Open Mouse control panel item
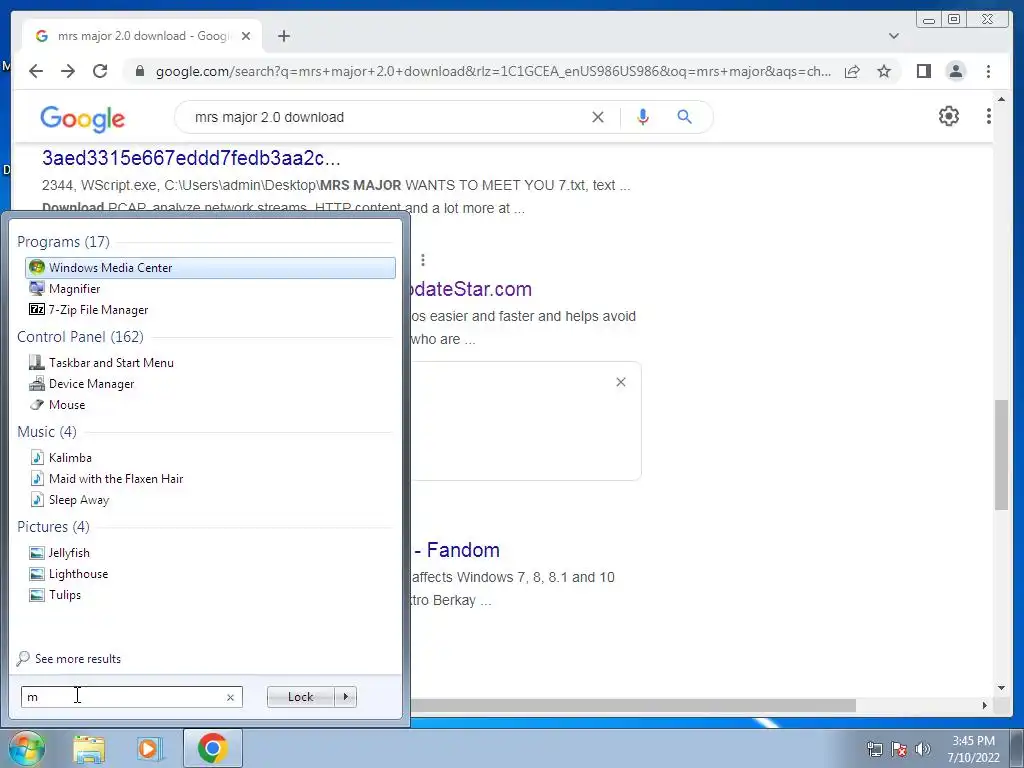Screen dimensions: 1024x768 click(67, 405)
